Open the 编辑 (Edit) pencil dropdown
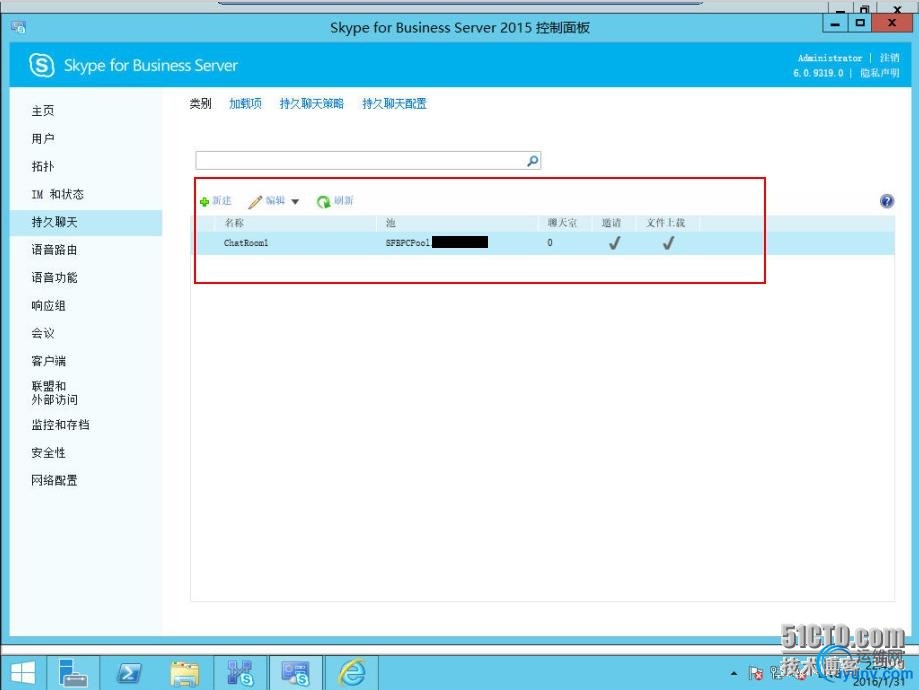 pos(273,201)
